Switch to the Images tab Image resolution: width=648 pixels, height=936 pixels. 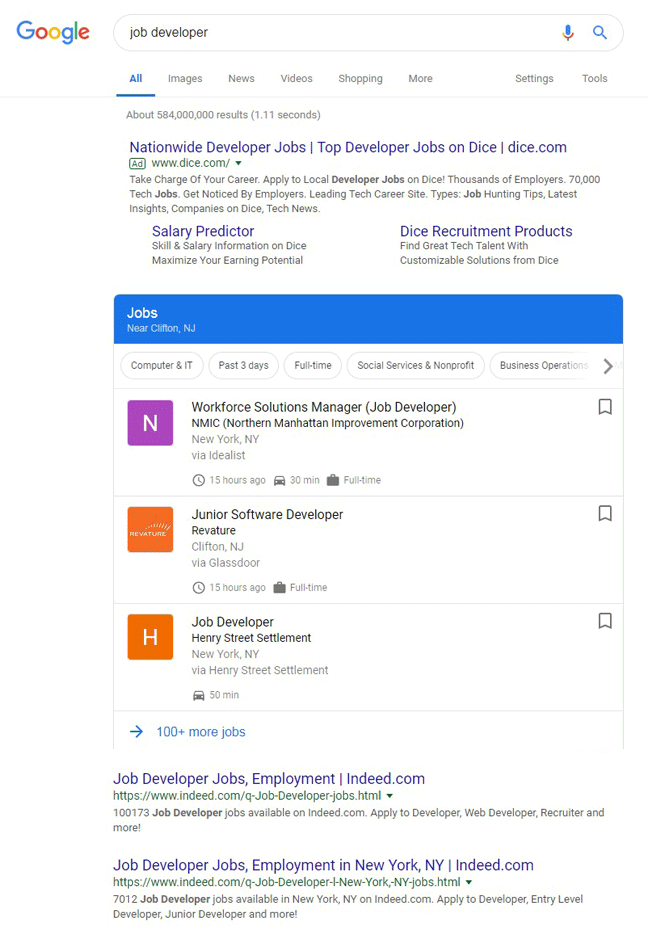(185, 78)
